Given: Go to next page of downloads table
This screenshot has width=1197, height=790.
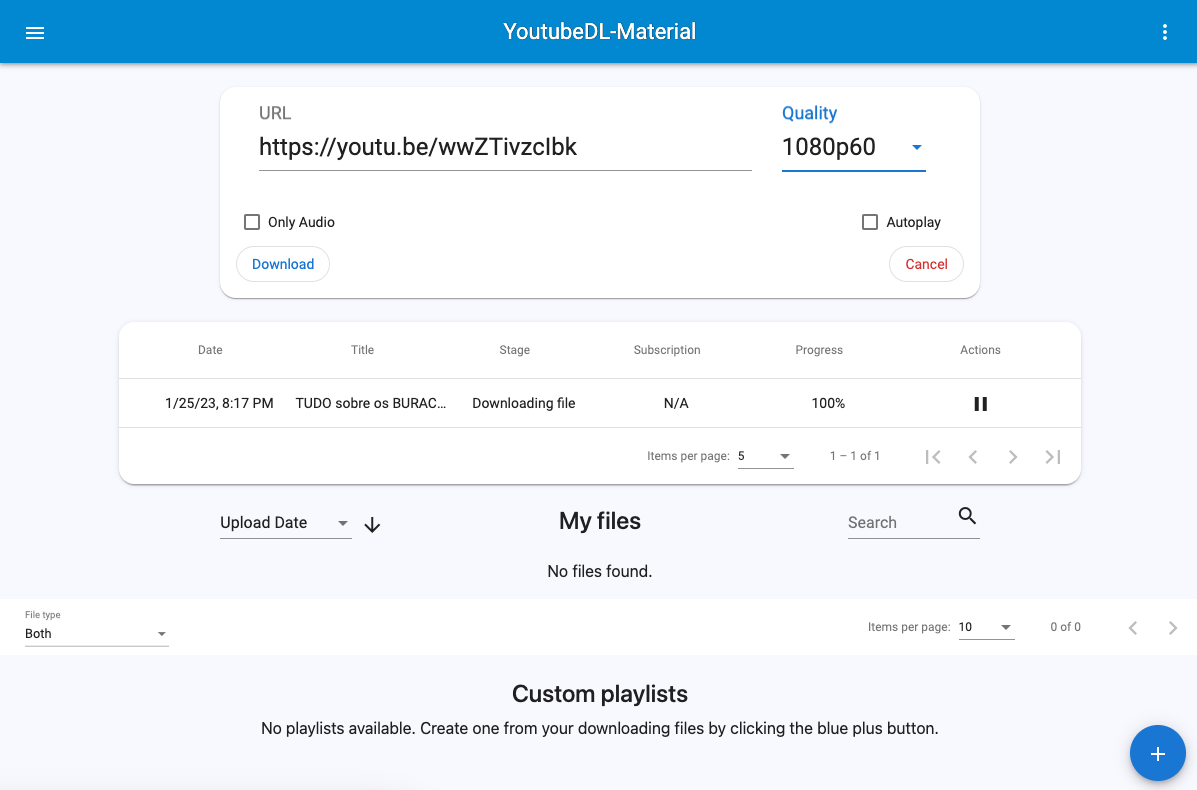Looking at the screenshot, I should (x=1012, y=457).
